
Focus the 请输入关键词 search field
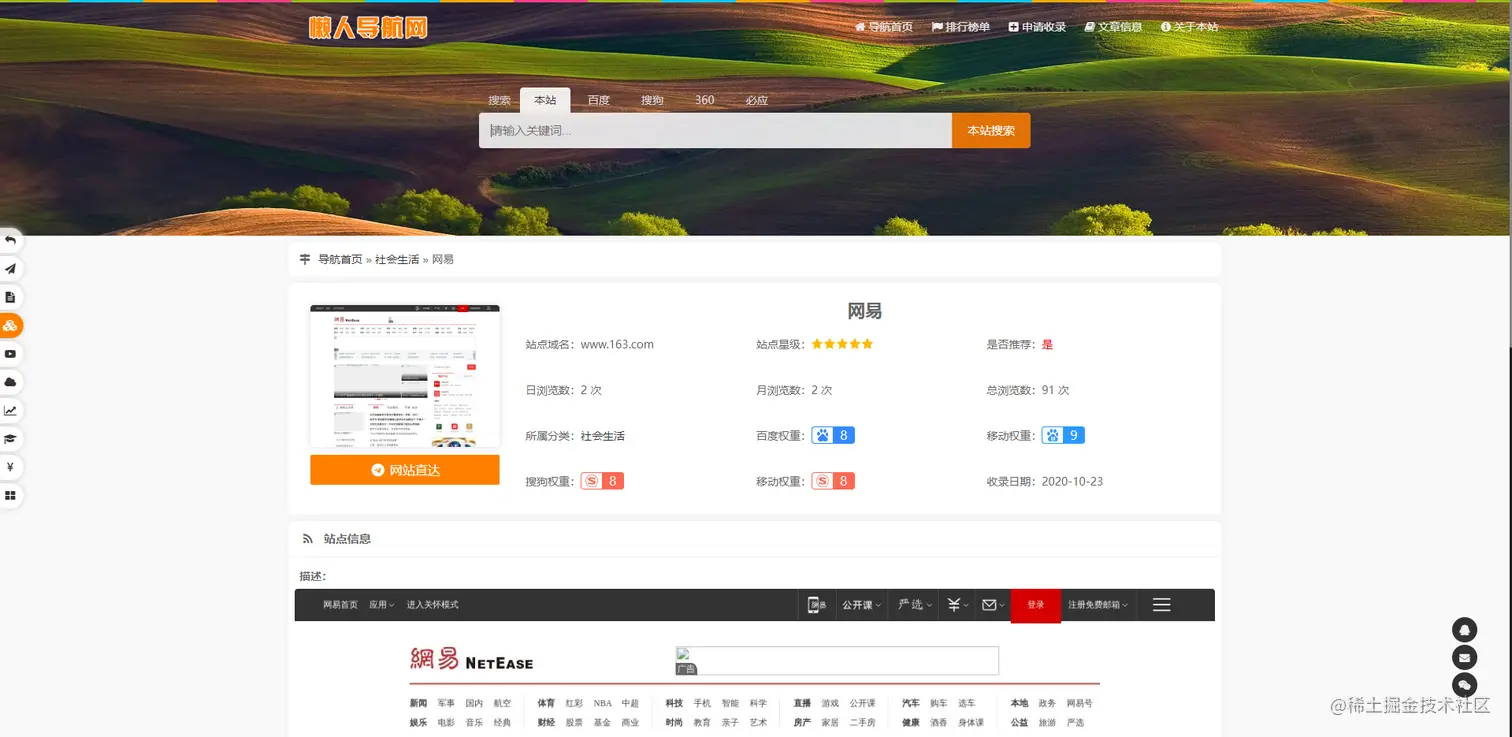pyautogui.click(x=715, y=130)
